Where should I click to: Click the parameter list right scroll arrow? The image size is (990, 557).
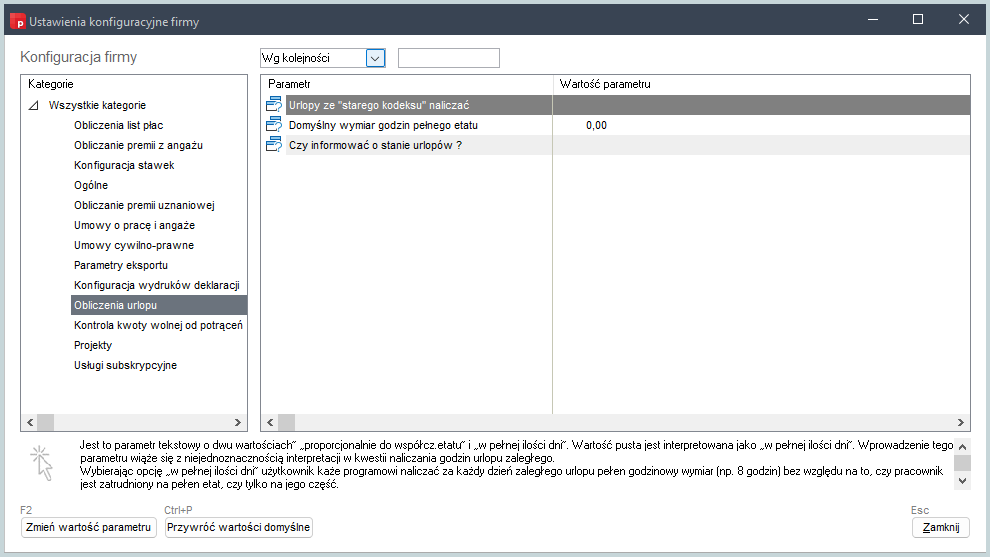coord(961,422)
